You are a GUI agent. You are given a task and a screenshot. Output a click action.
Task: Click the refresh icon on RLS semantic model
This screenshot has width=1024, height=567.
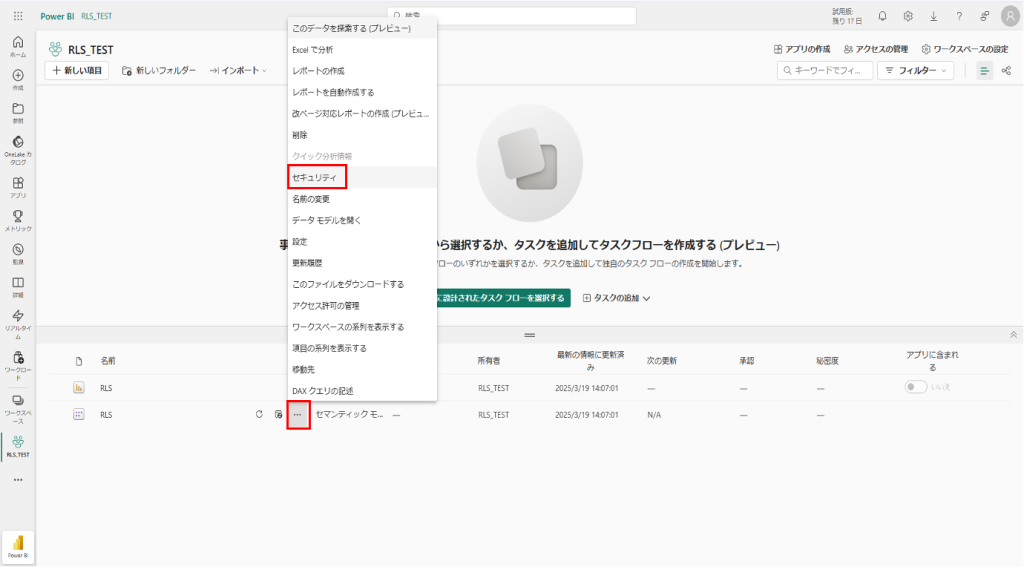pos(259,414)
